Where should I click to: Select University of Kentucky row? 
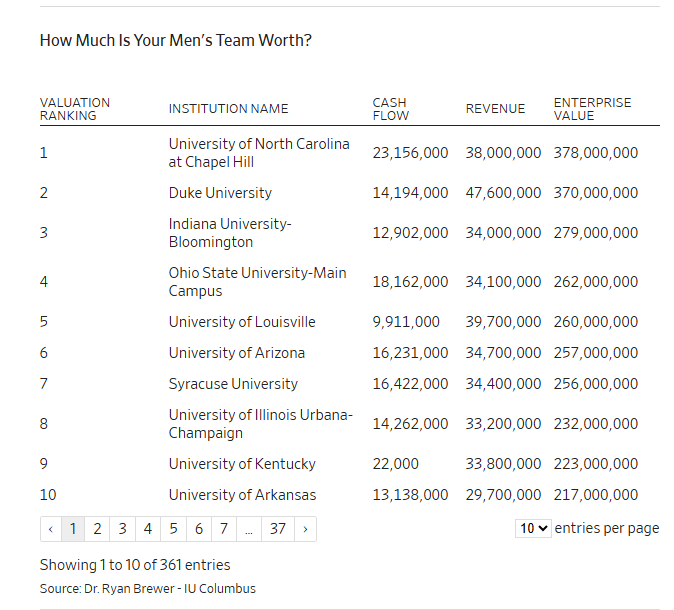[x=242, y=464]
